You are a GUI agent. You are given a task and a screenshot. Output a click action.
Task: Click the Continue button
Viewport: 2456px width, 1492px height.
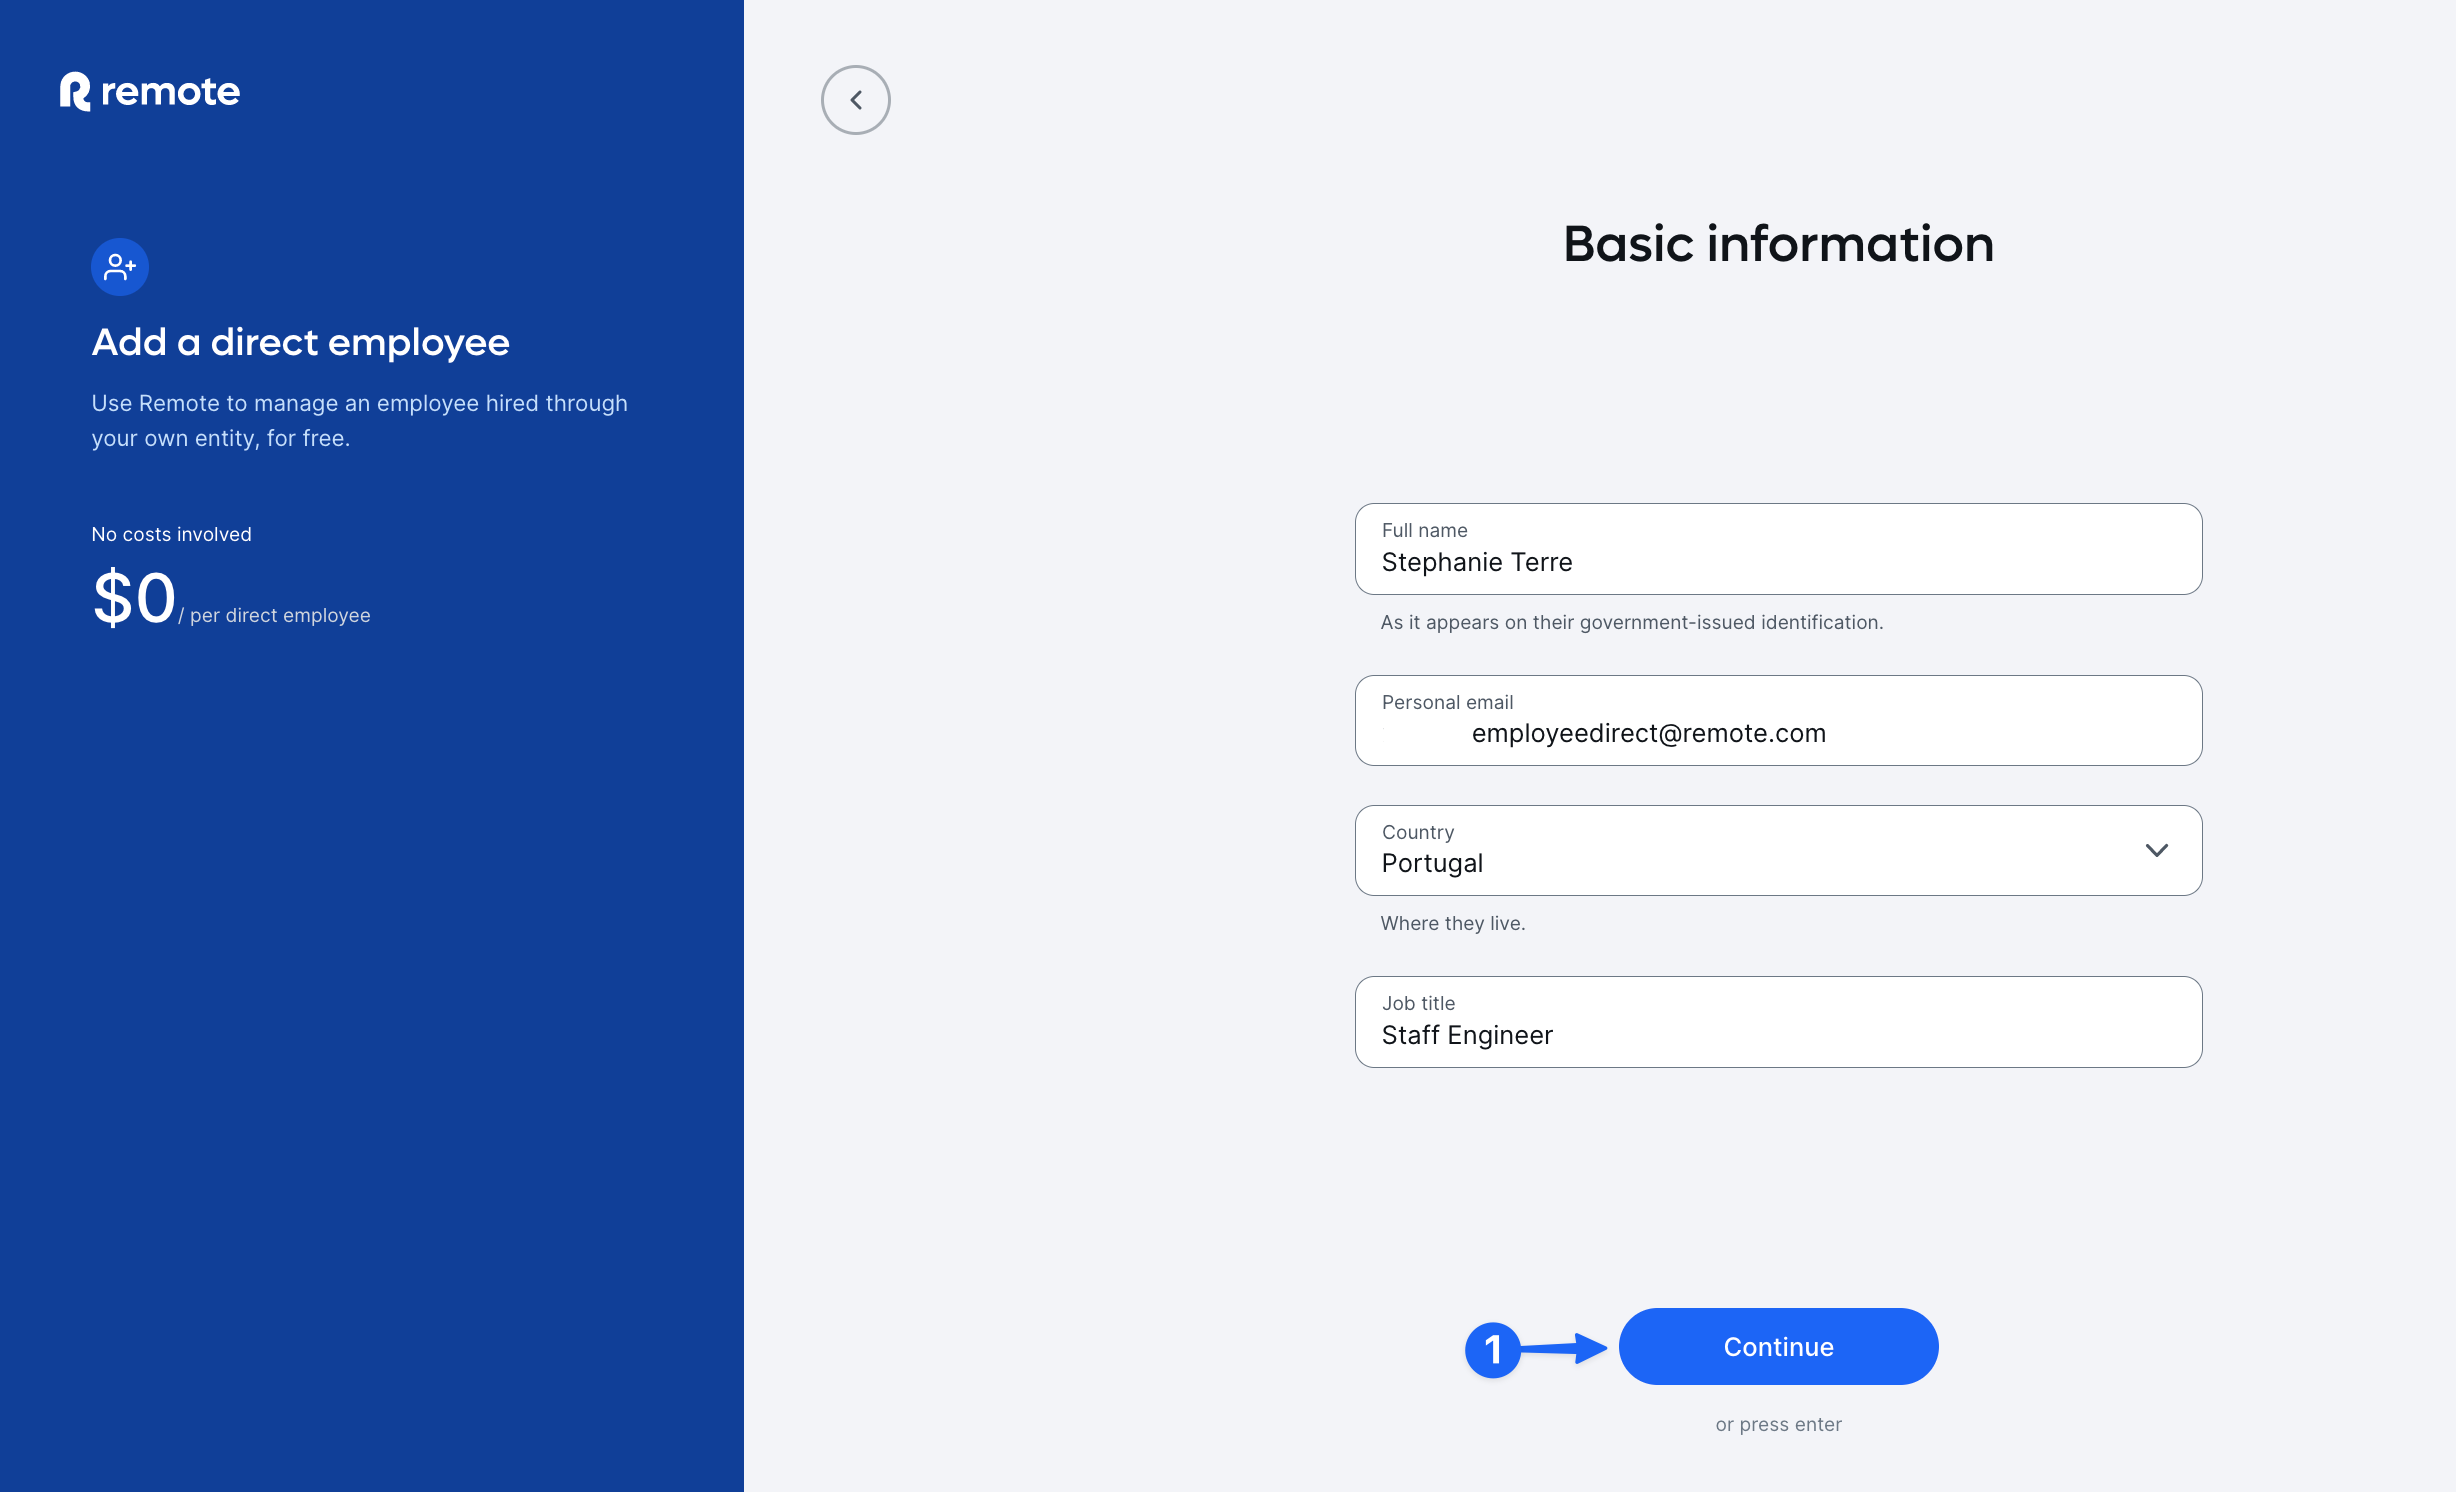[1778, 1347]
